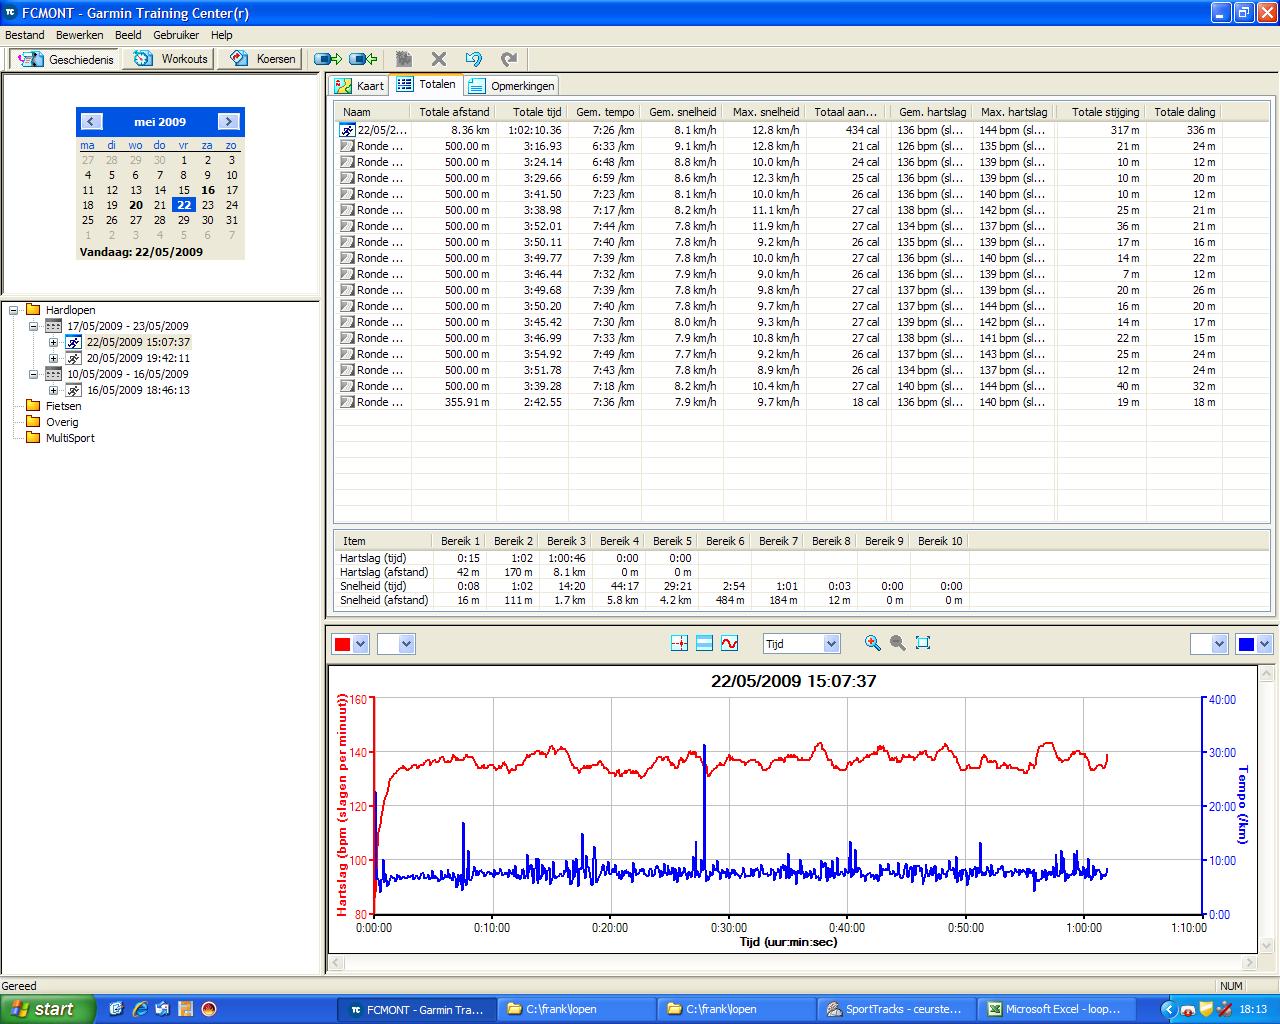Open the Help menu
This screenshot has height=1024, width=1280.
221,35
